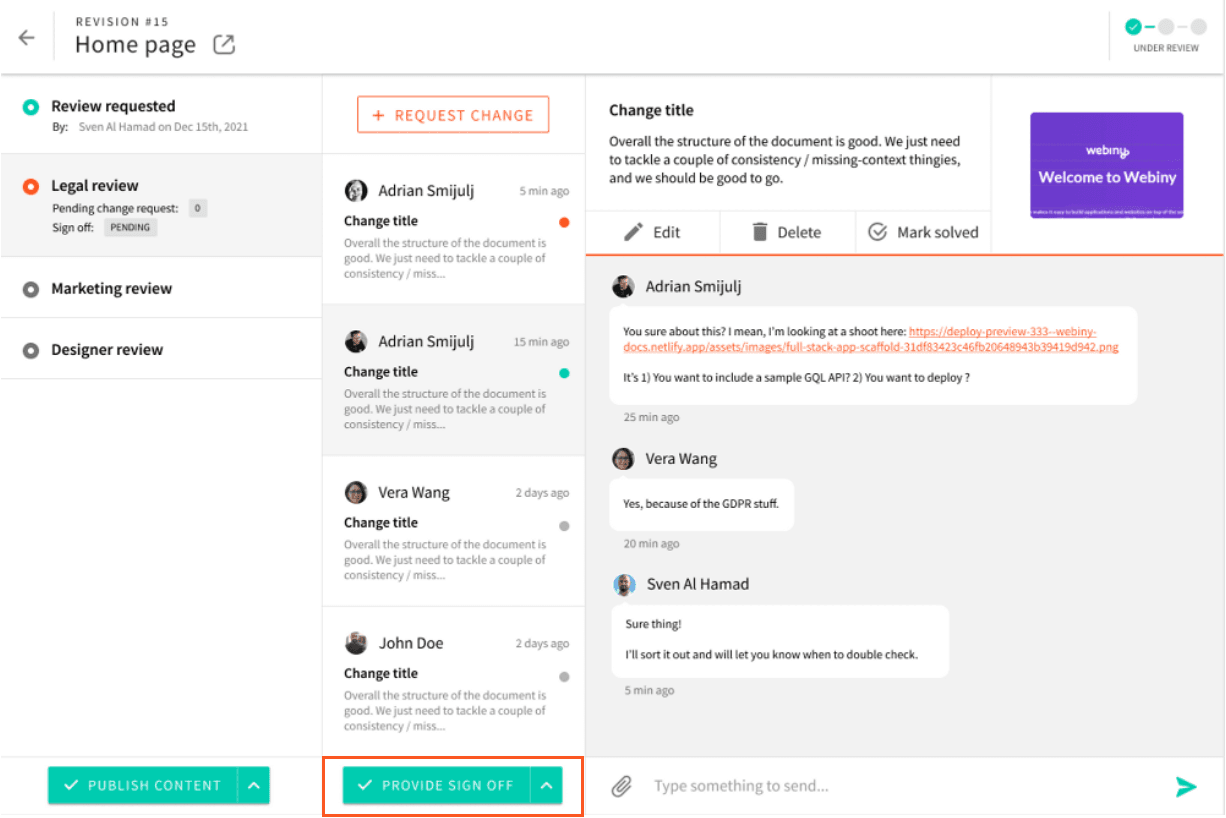Click the Request Change button
Screen dimensions: 1226x818
coord(453,115)
